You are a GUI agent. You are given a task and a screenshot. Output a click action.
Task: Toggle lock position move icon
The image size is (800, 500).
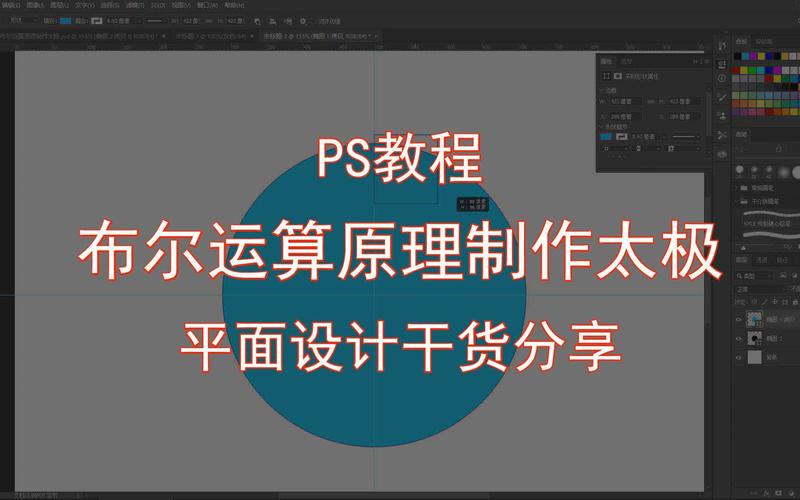pyautogui.click(x=774, y=302)
